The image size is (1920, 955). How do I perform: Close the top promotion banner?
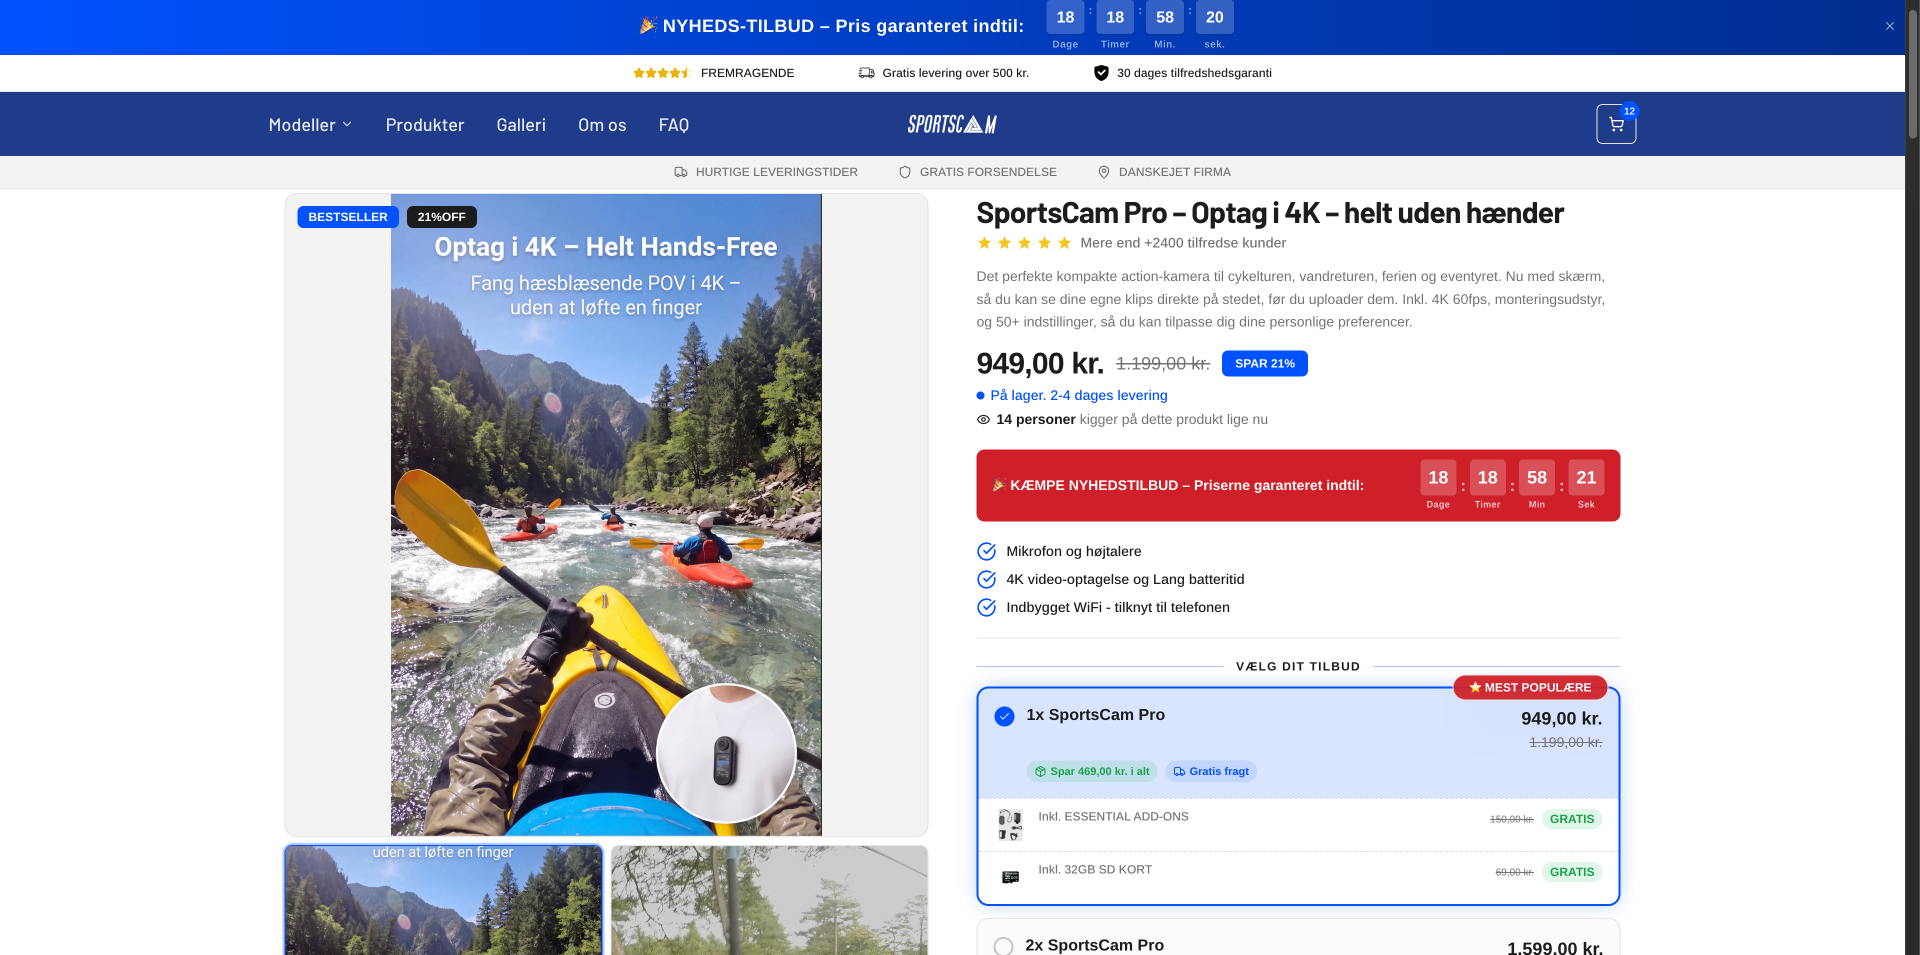[x=1890, y=26]
